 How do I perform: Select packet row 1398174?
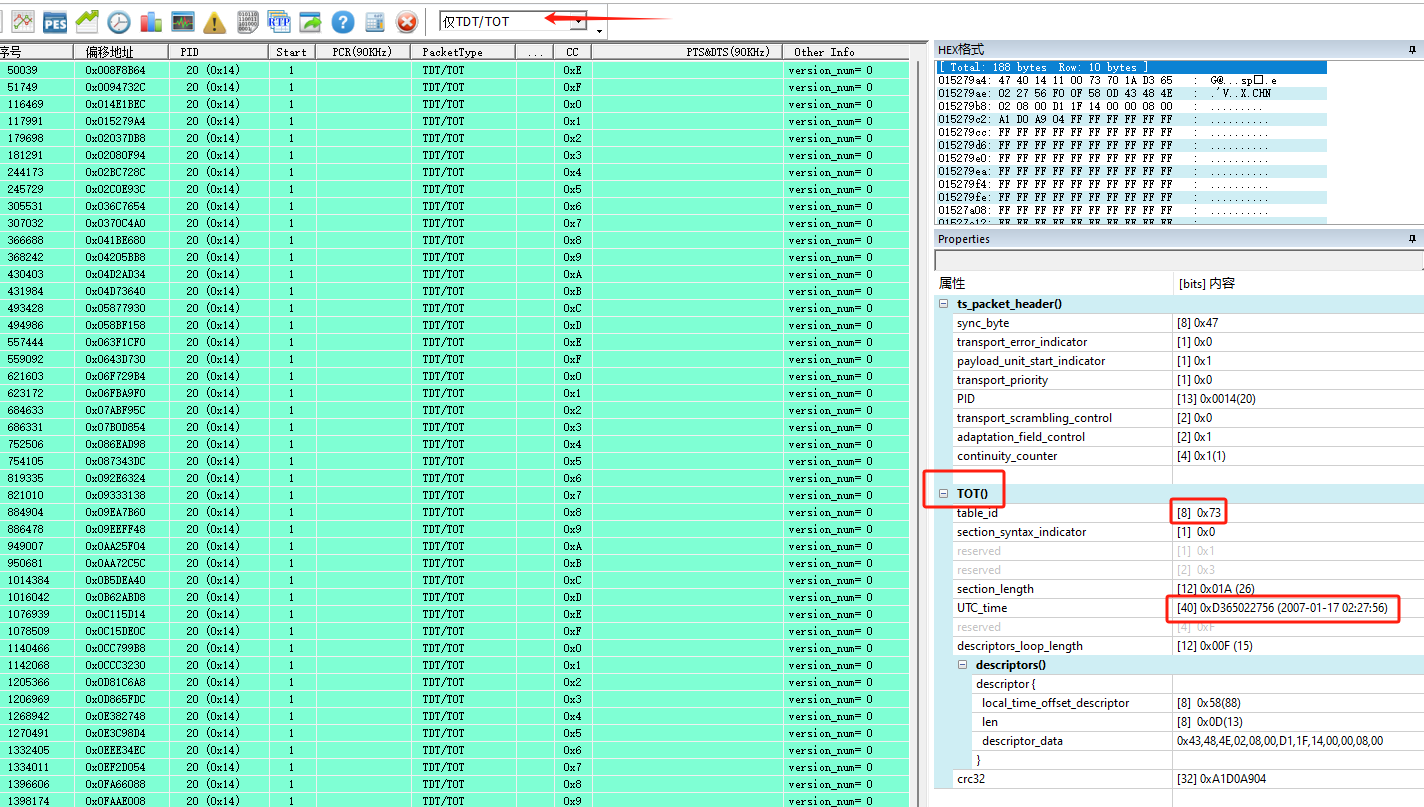pyautogui.click(x=454, y=801)
